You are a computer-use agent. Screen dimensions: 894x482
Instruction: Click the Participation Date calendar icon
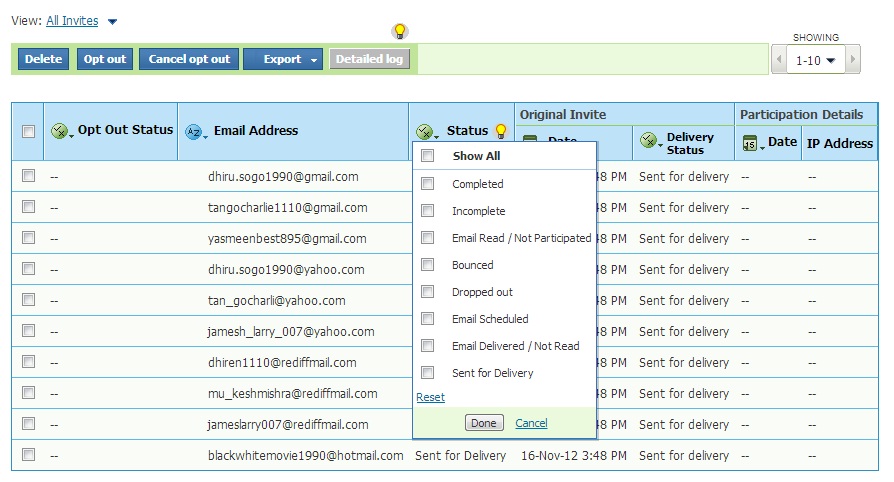[x=751, y=144]
